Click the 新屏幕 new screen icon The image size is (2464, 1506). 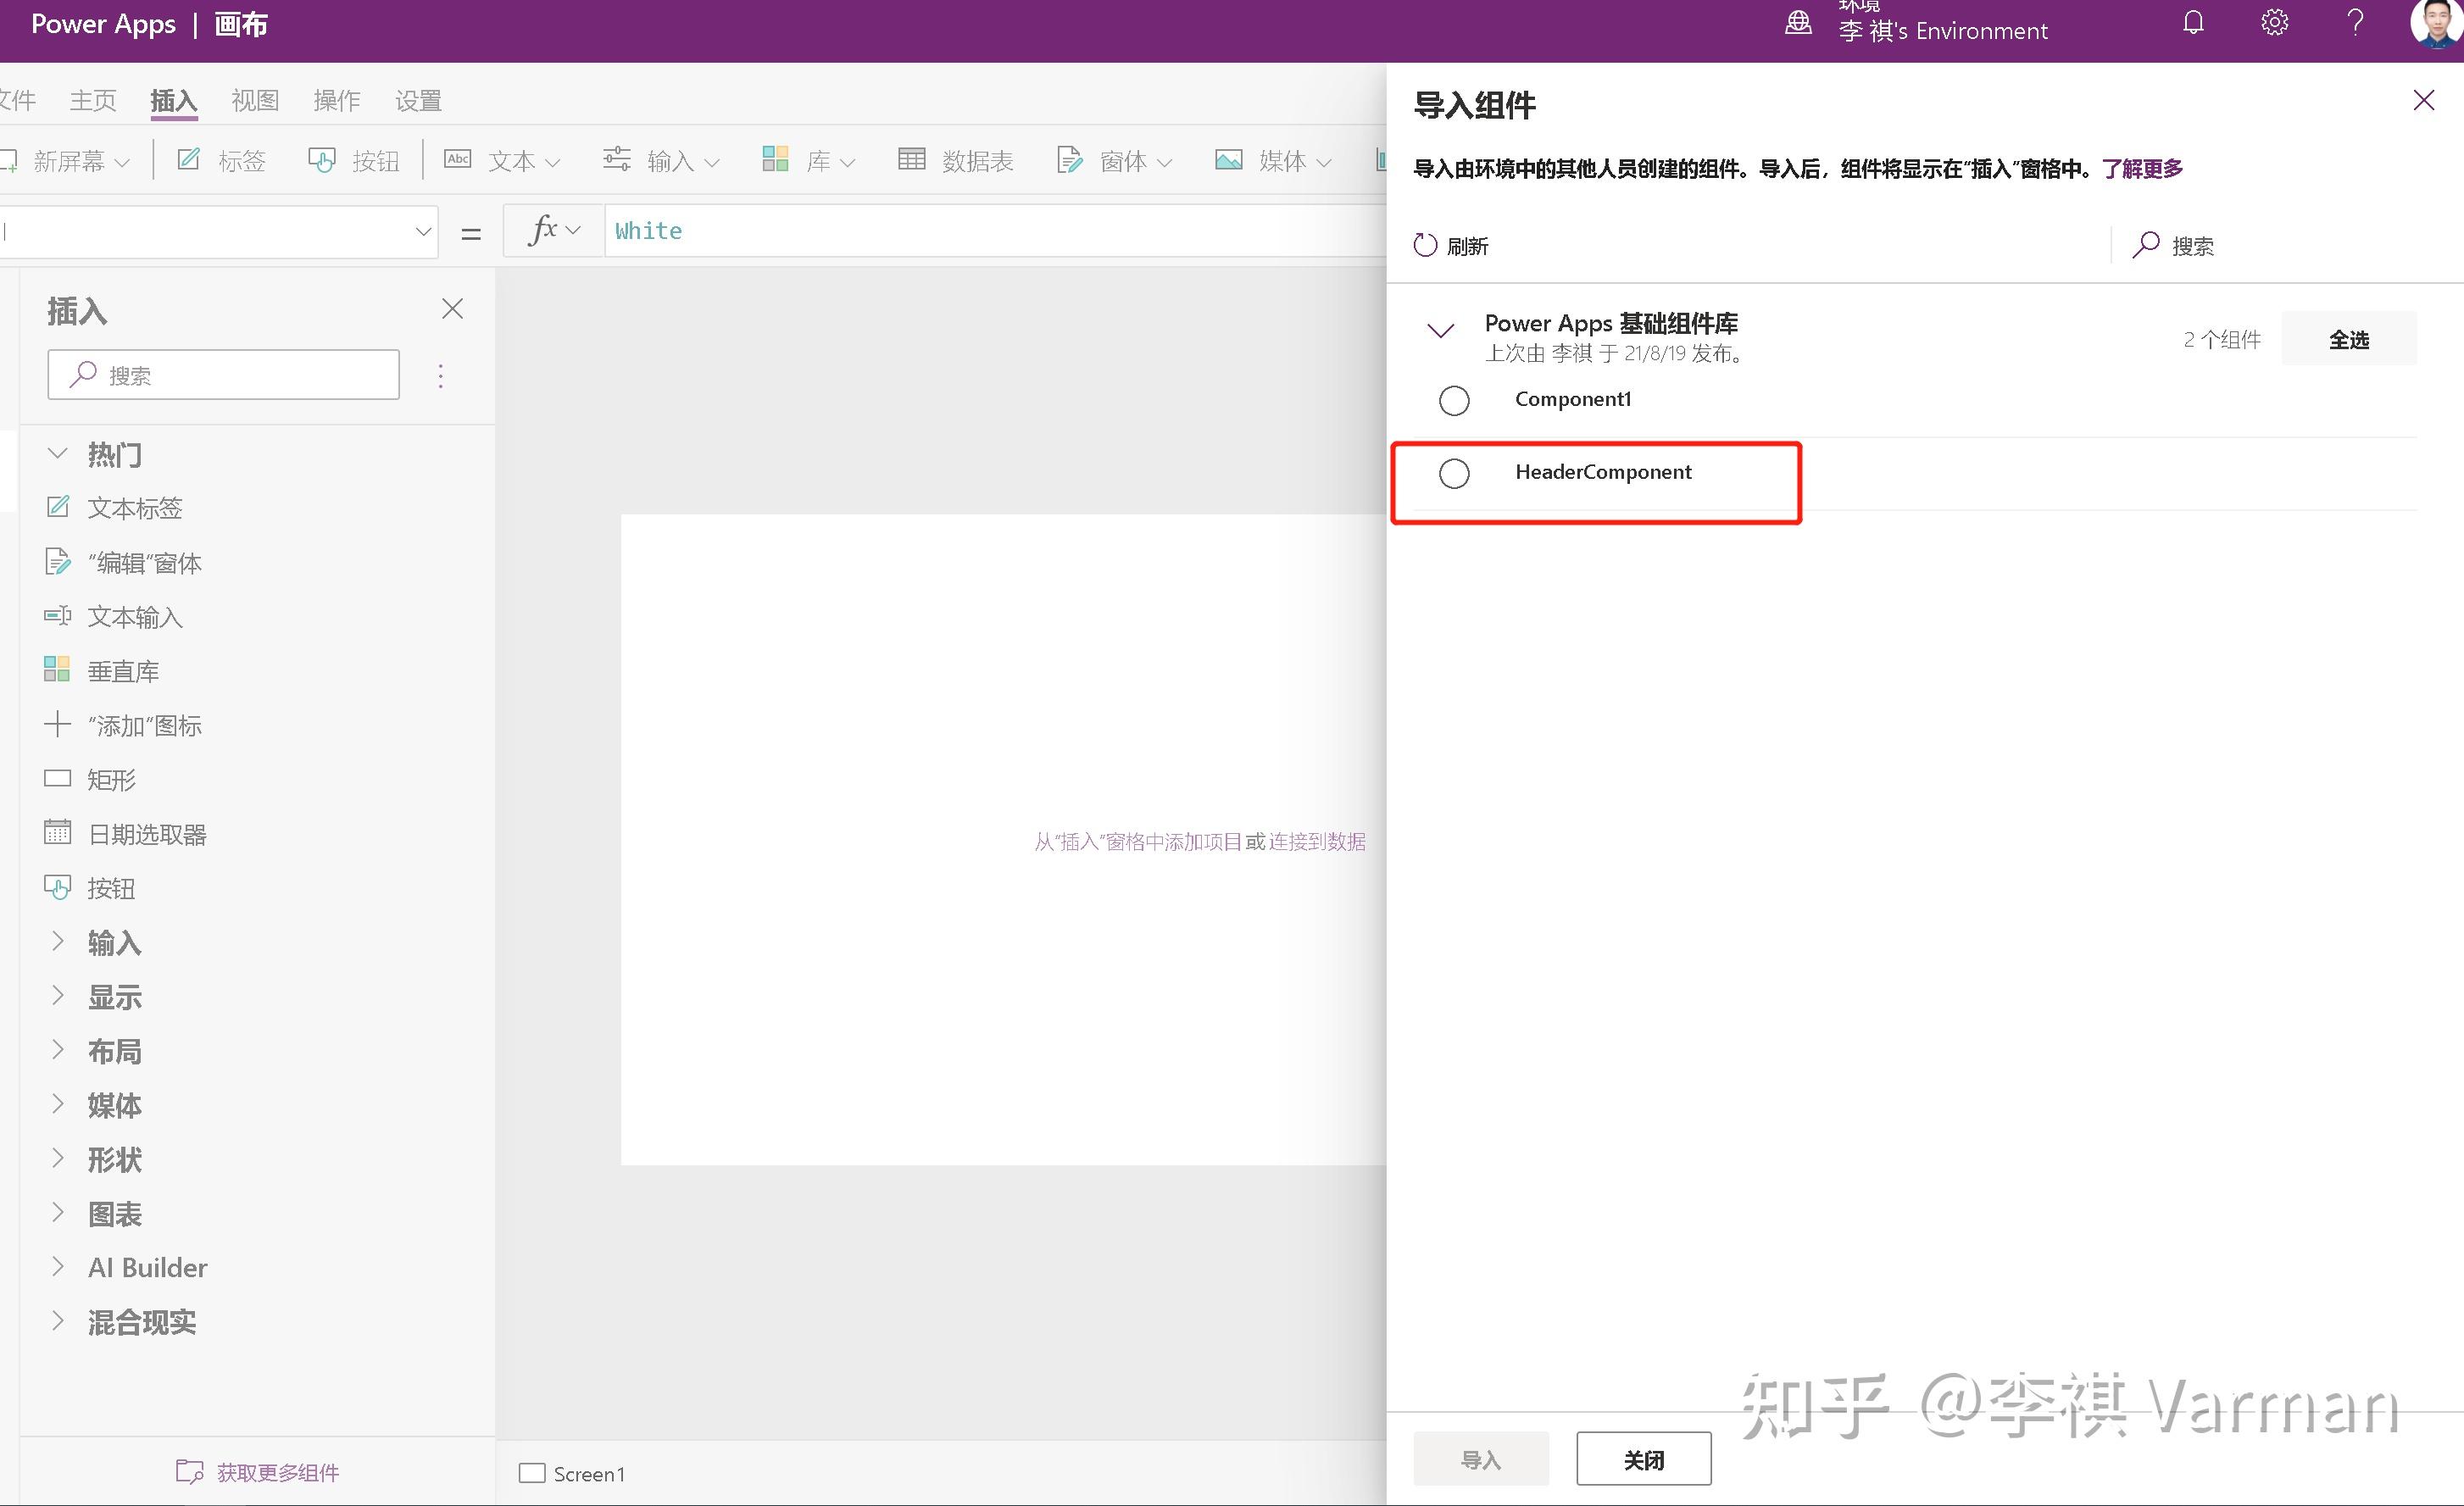pyautogui.click(x=70, y=160)
